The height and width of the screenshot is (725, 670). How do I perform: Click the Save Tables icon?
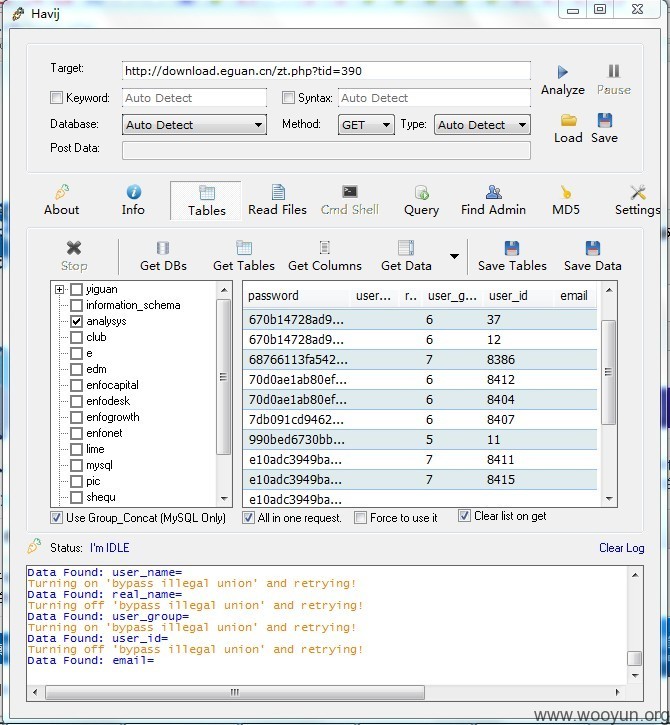coord(512,248)
